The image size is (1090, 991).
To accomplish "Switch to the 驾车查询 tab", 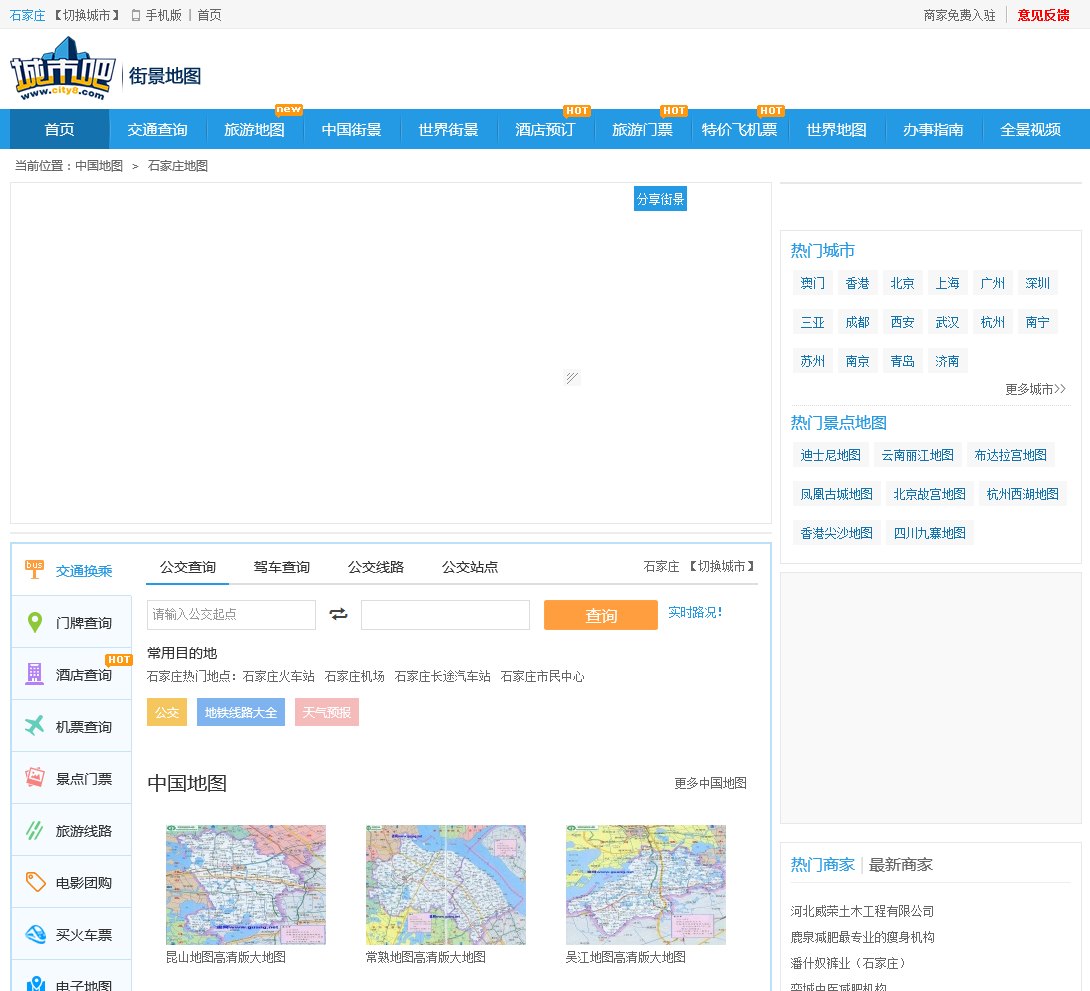I will click(281, 567).
